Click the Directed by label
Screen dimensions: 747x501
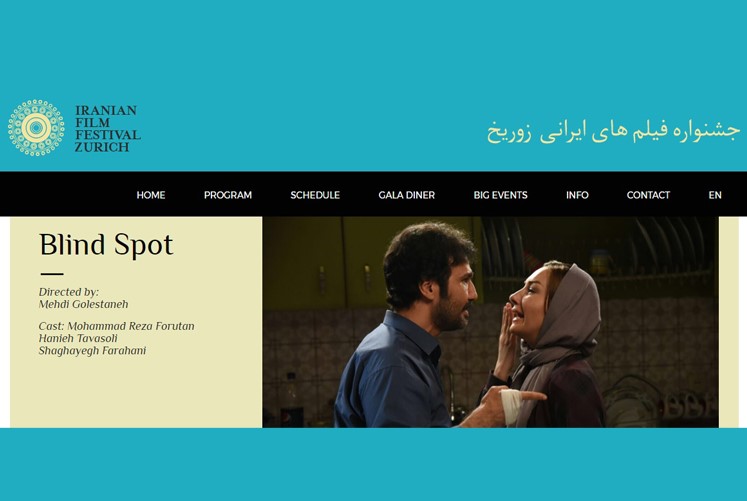69,291
